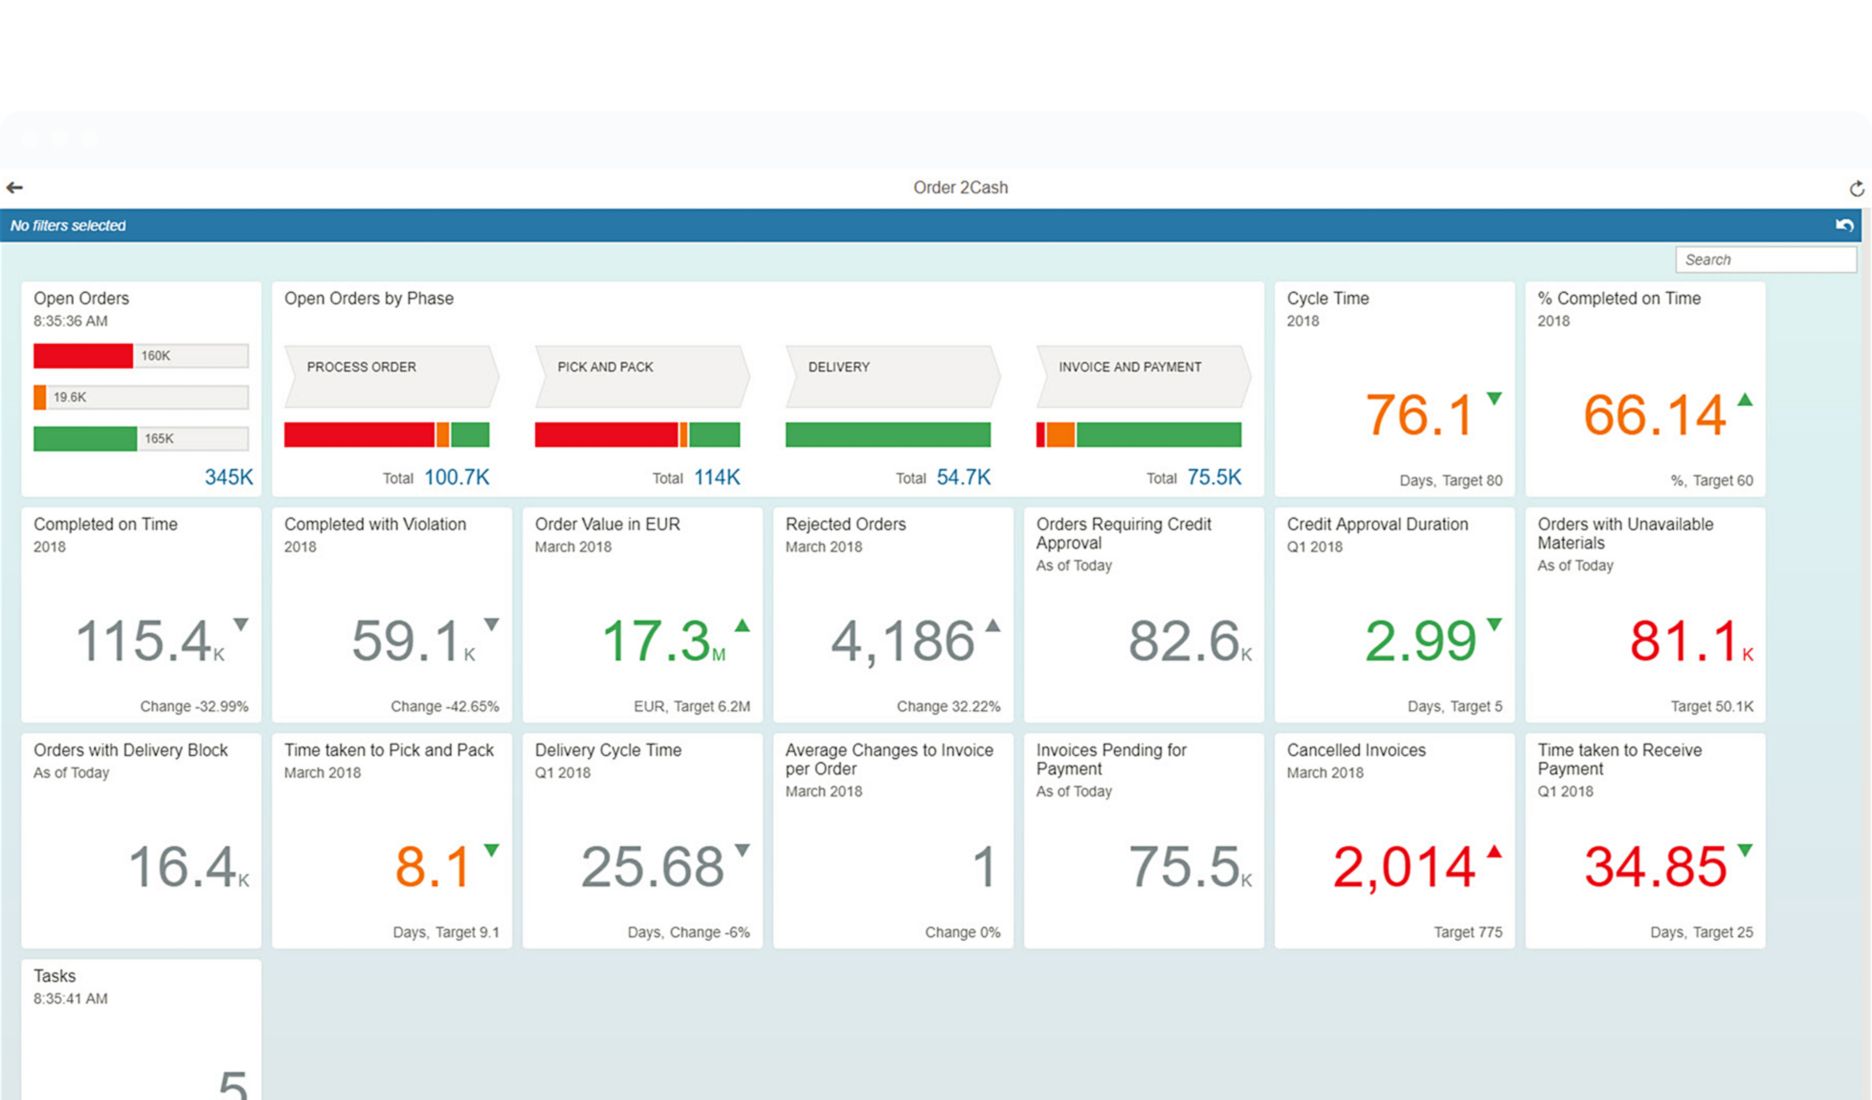Select the Process Order phase chevron
The width and height of the screenshot is (1872, 1100).
click(391, 376)
